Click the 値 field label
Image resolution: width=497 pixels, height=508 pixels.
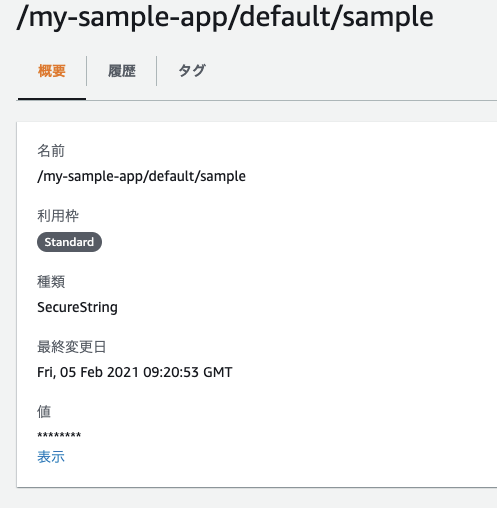[44, 412]
